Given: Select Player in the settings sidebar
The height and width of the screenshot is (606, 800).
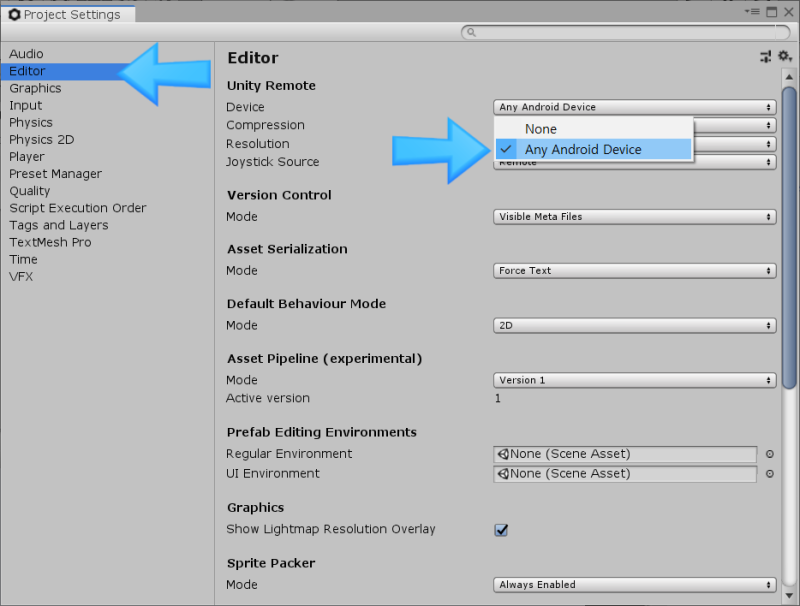Looking at the screenshot, I should click(27, 157).
